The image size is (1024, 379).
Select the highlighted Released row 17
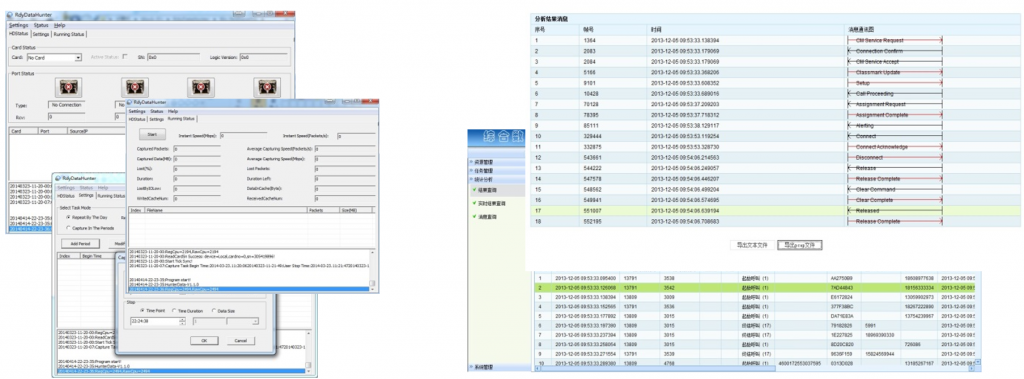coord(776,211)
